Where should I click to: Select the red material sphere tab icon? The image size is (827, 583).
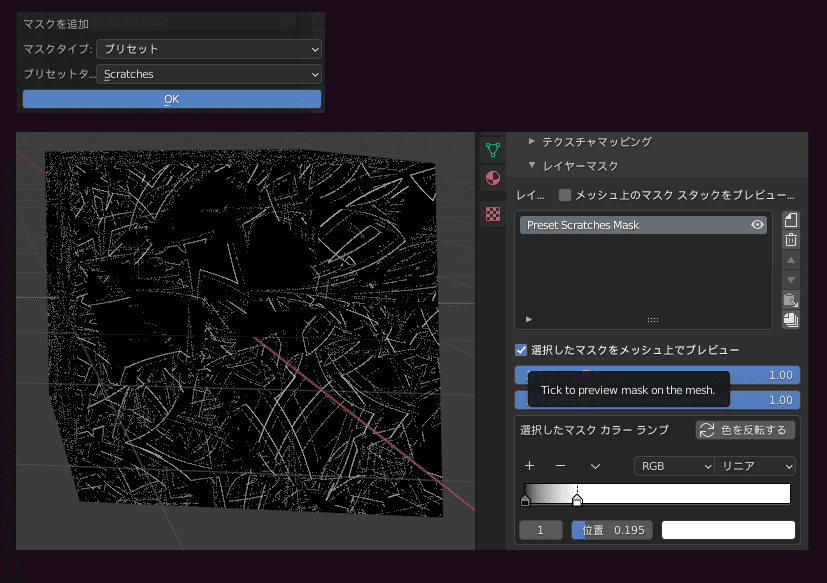point(493,178)
